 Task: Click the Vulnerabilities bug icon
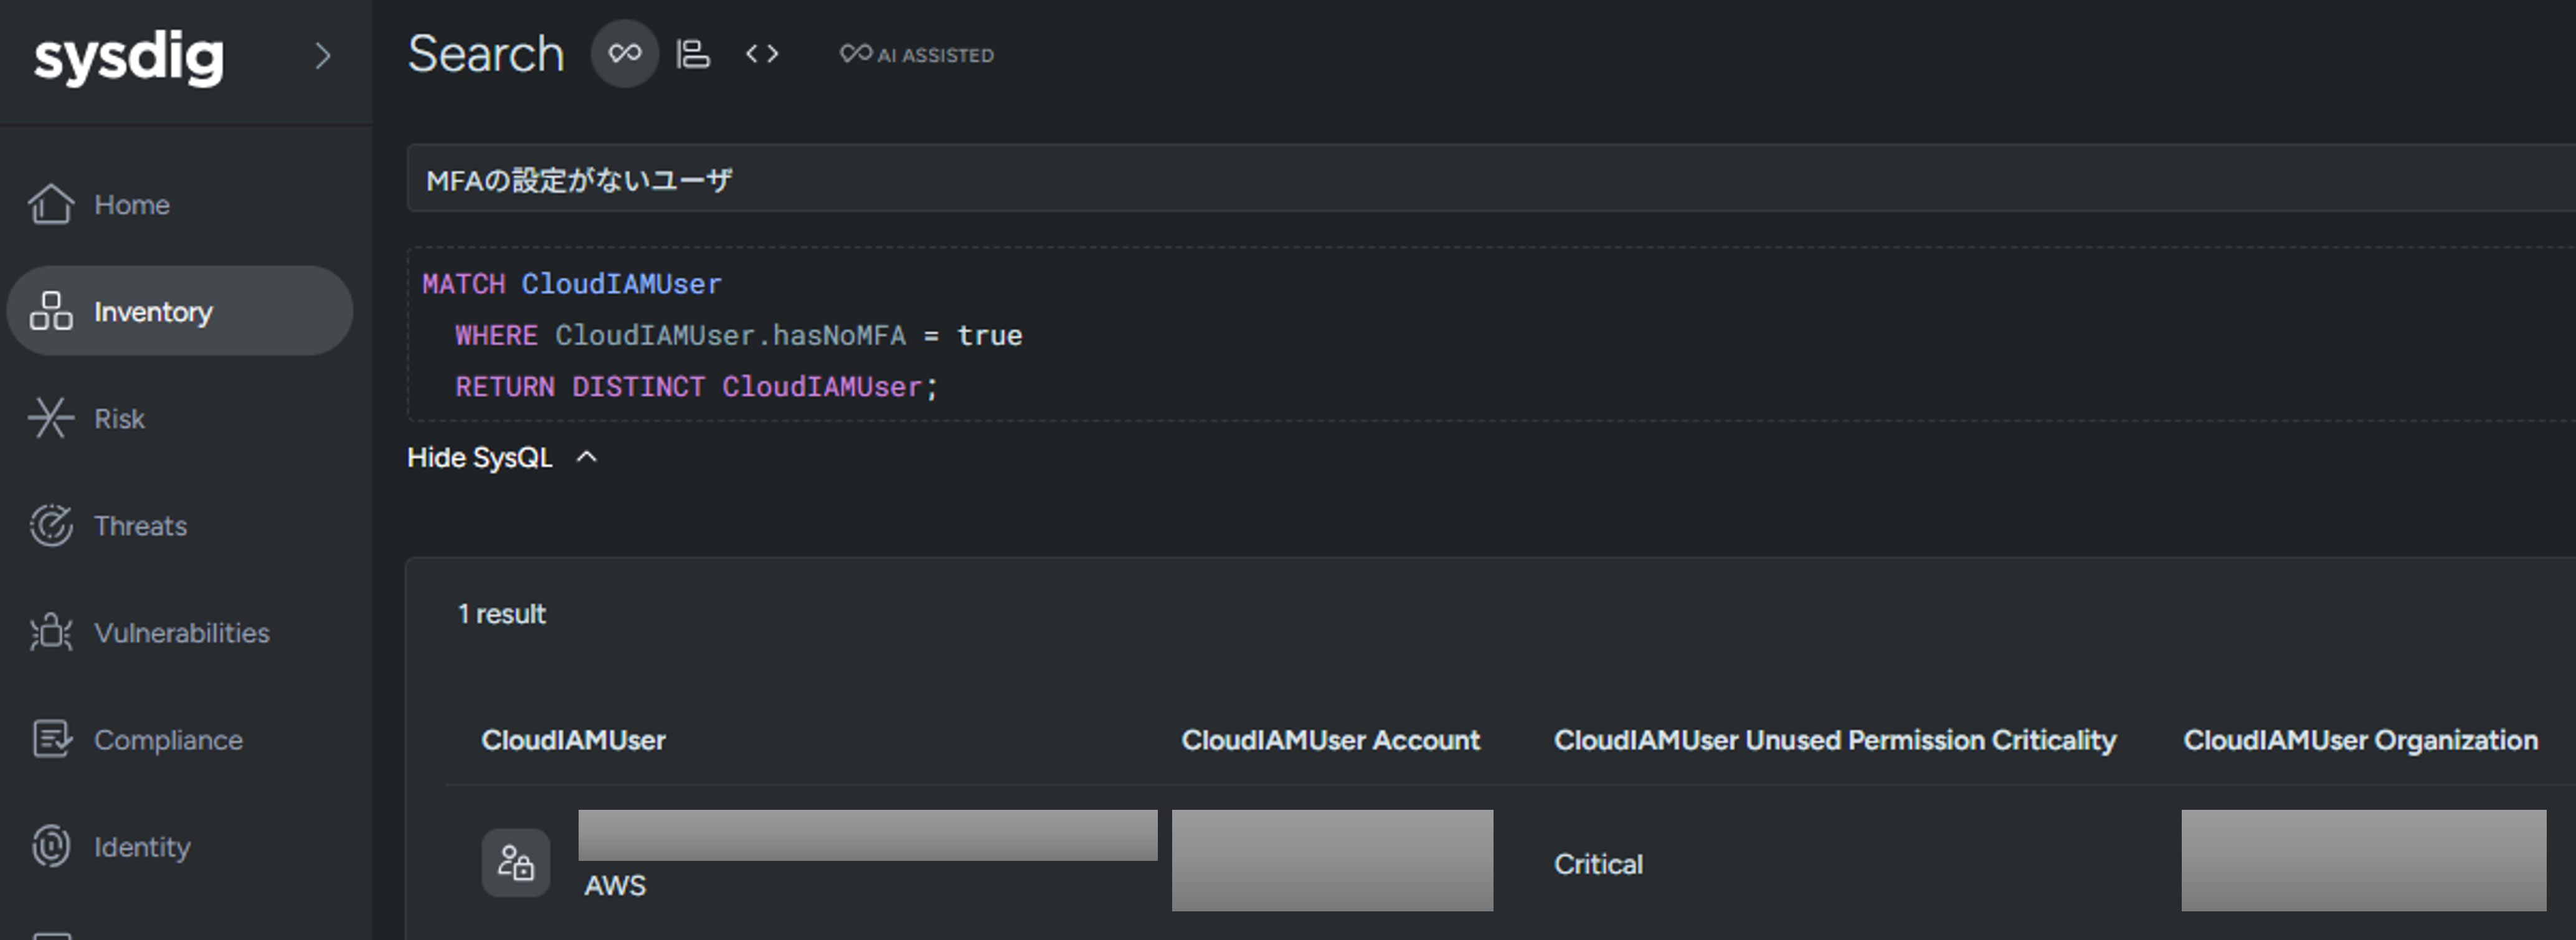pyautogui.click(x=50, y=633)
